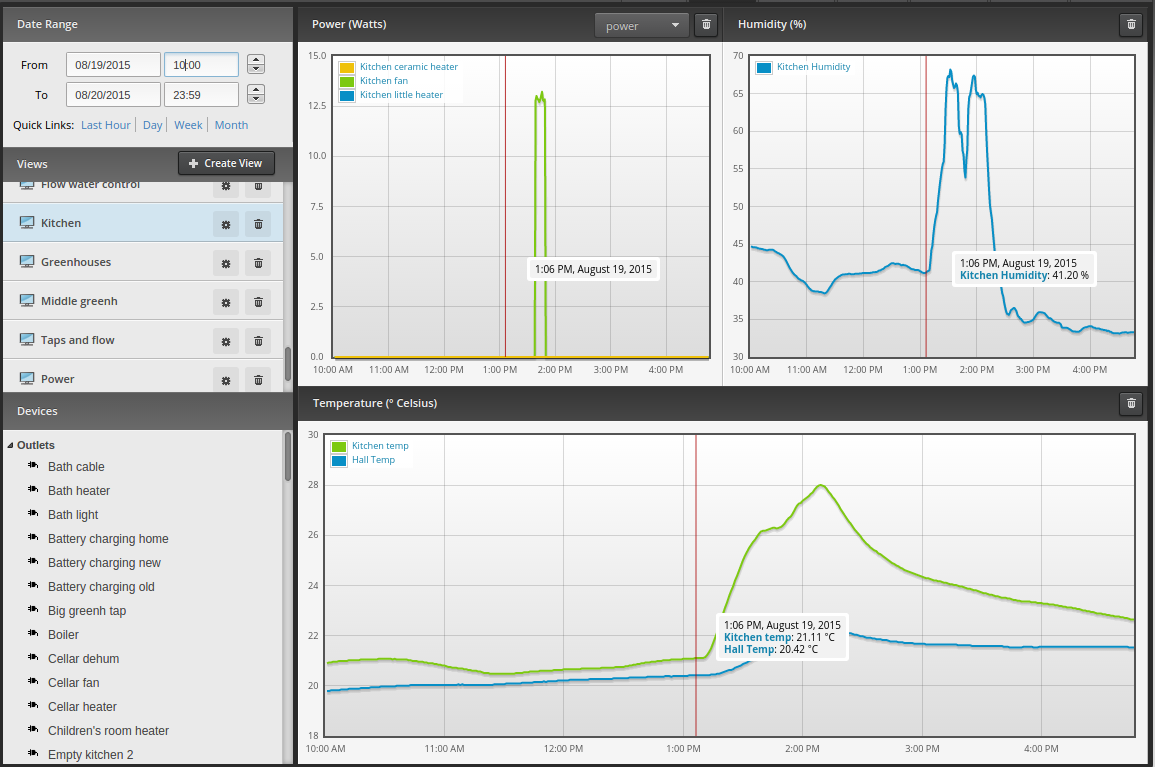Select the Power view
Screen dimensions: 1155x767
click(x=143, y=377)
